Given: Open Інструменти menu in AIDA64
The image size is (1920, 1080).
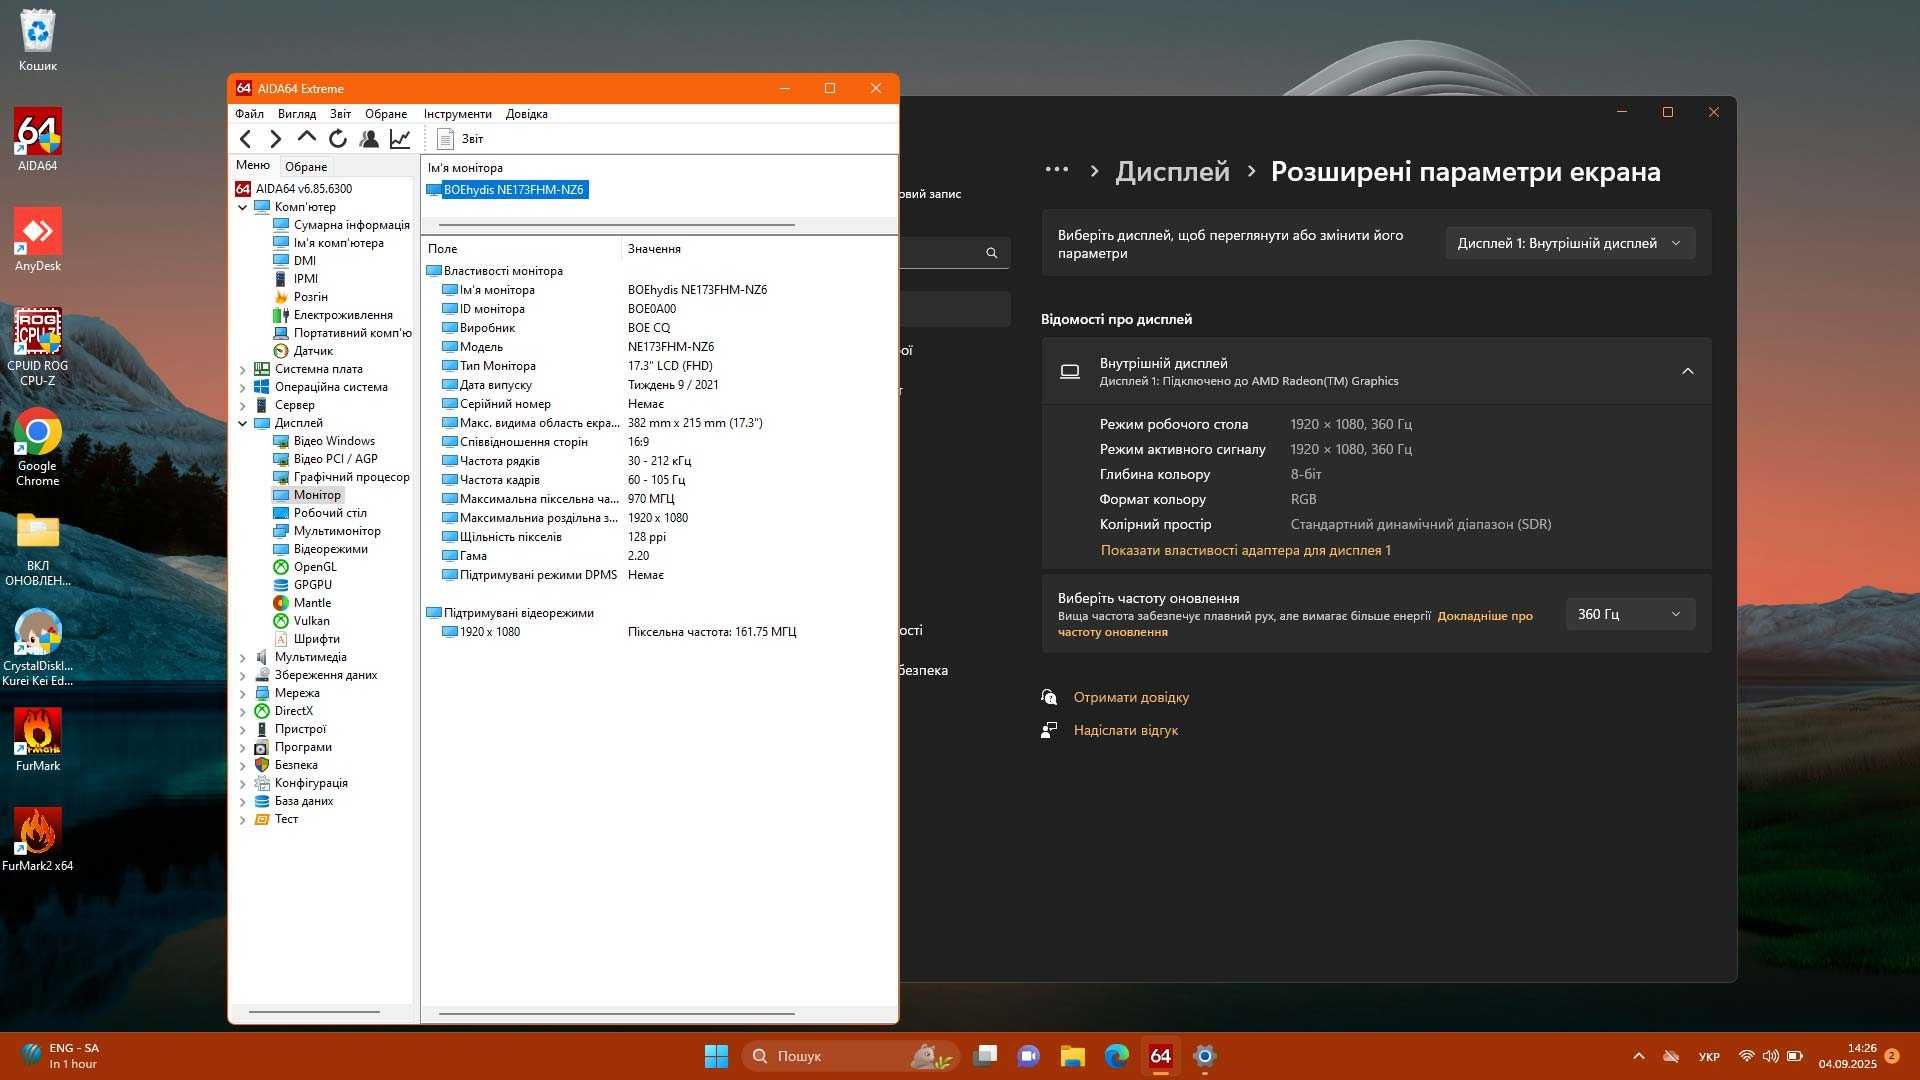Looking at the screenshot, I should [457, 114].
